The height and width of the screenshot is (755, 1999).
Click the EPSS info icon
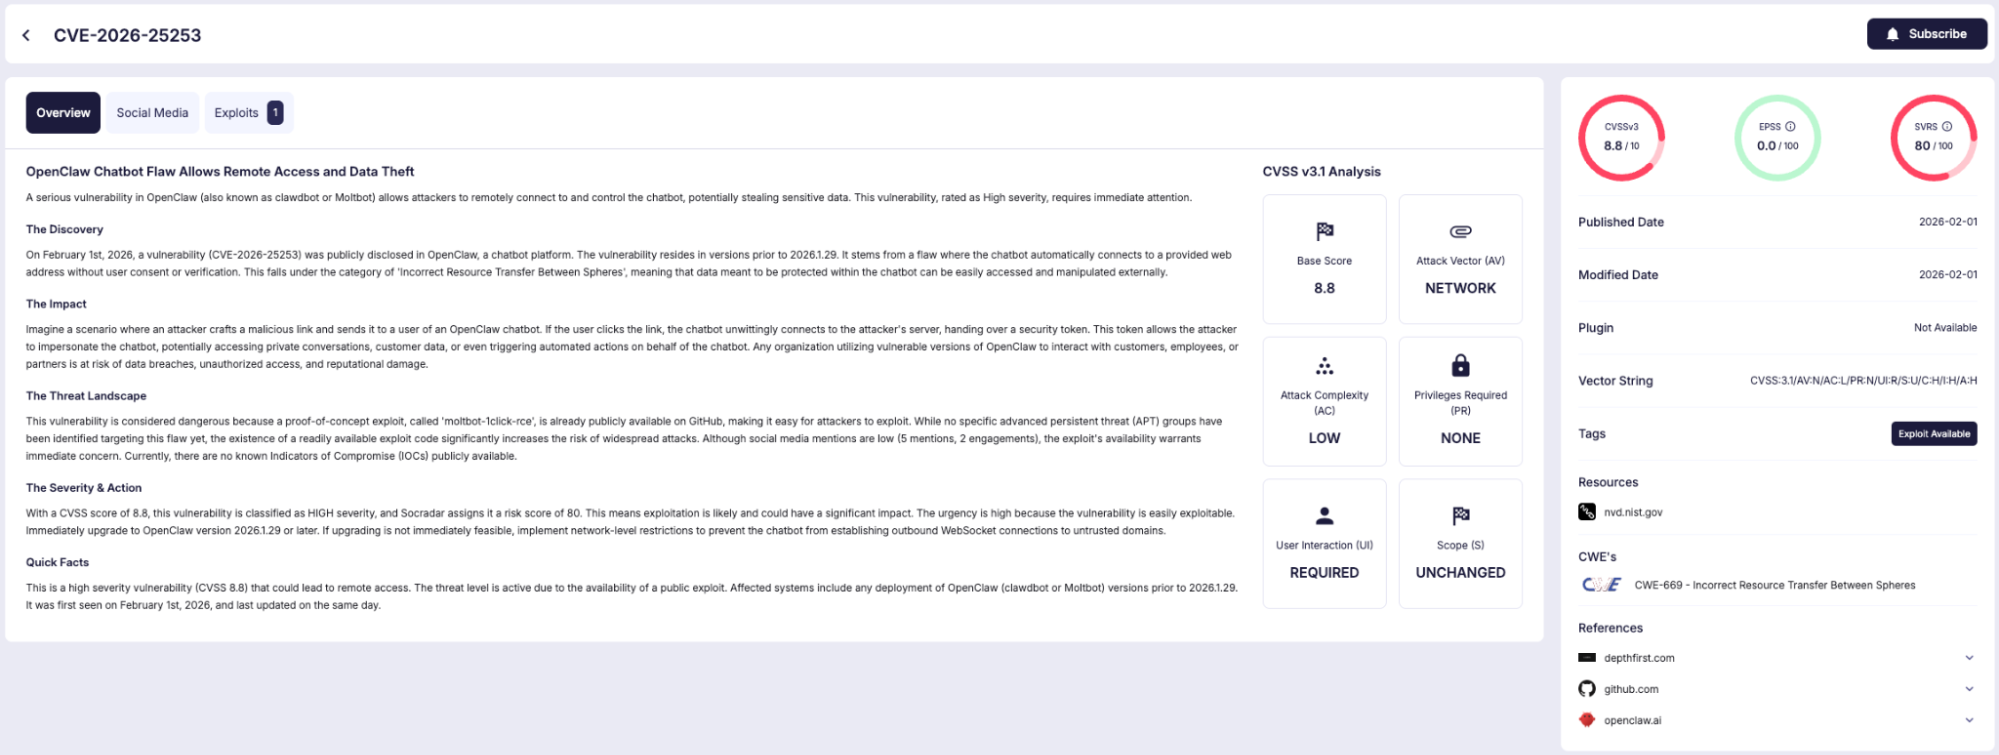[1790, 127]
